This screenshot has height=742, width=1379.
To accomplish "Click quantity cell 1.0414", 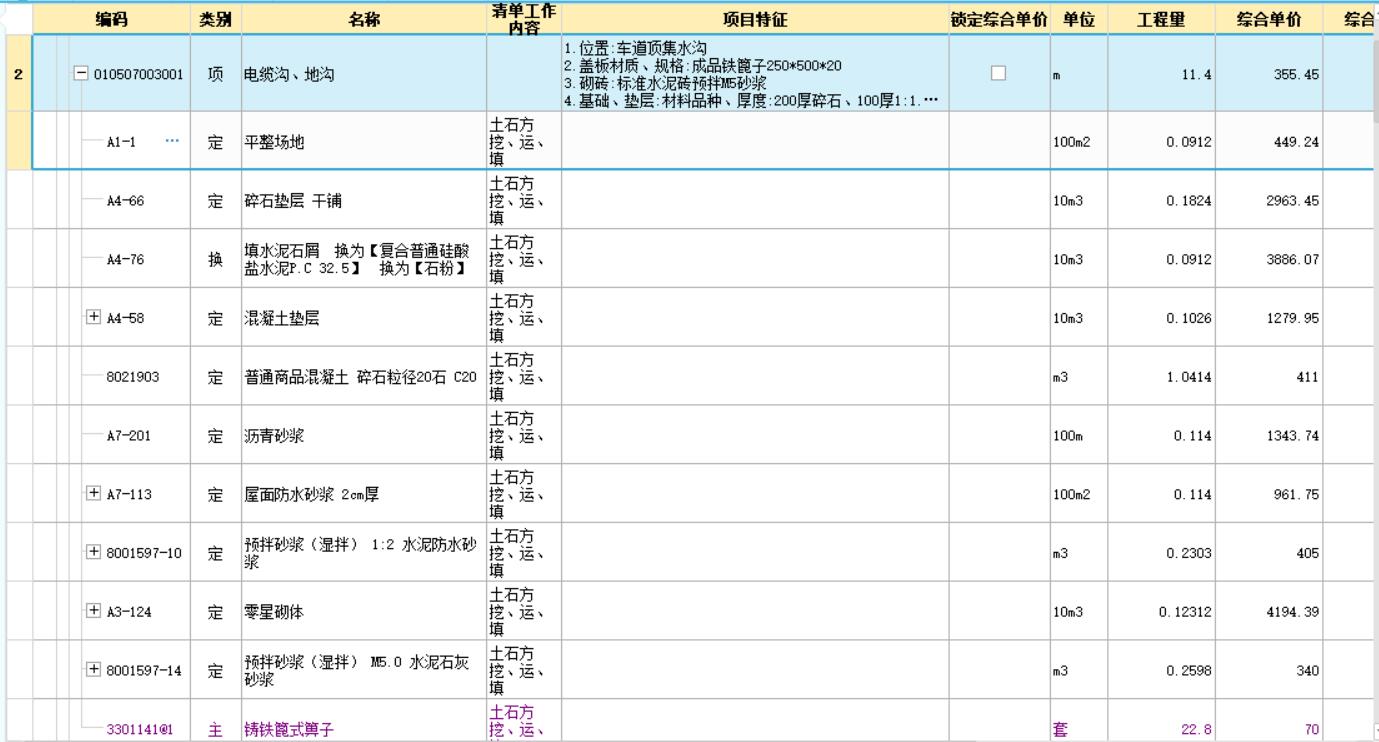I will pyautogui.click(x=1162, y=377).
